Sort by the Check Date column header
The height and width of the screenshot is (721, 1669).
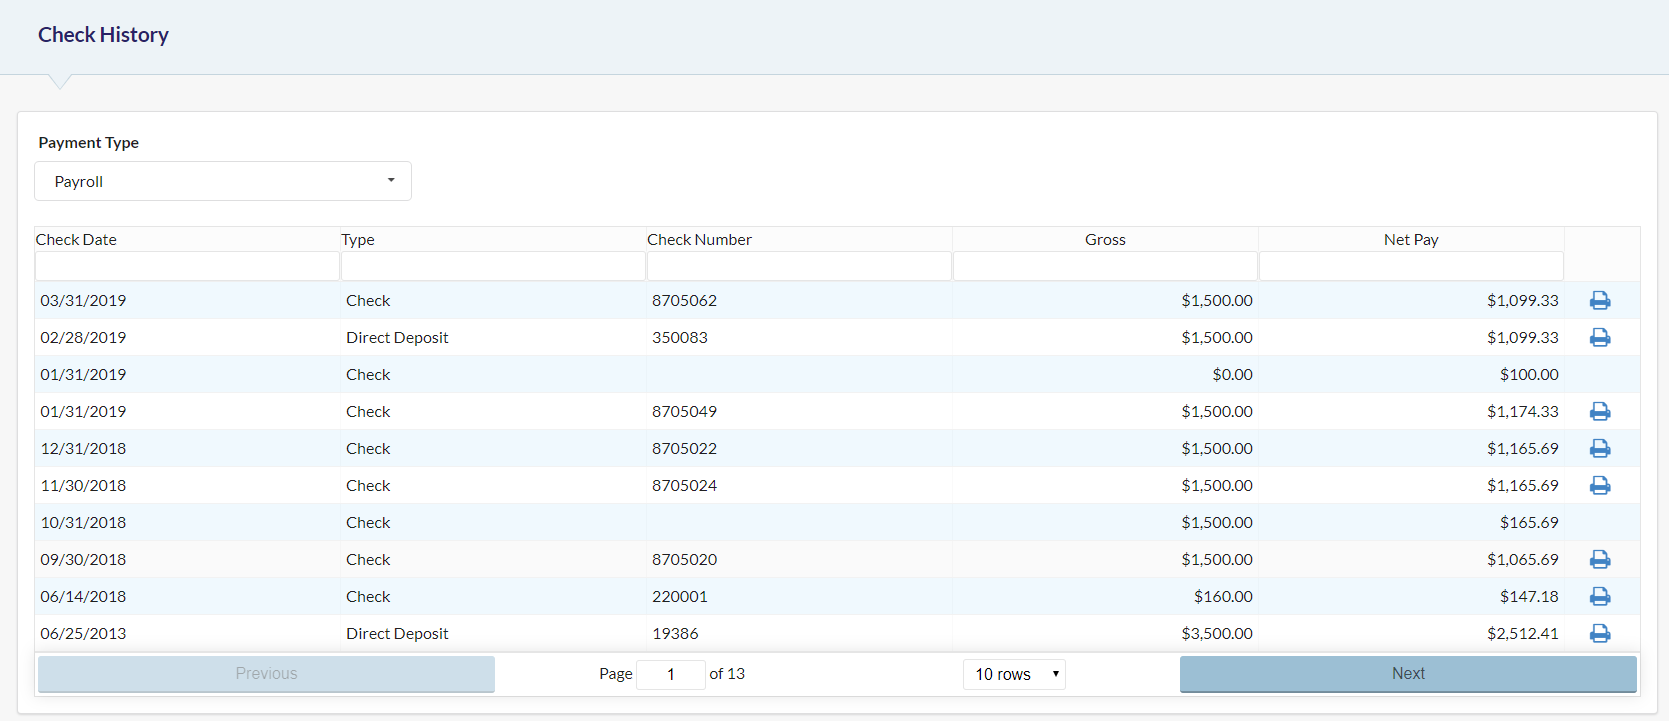coord(77,239)
